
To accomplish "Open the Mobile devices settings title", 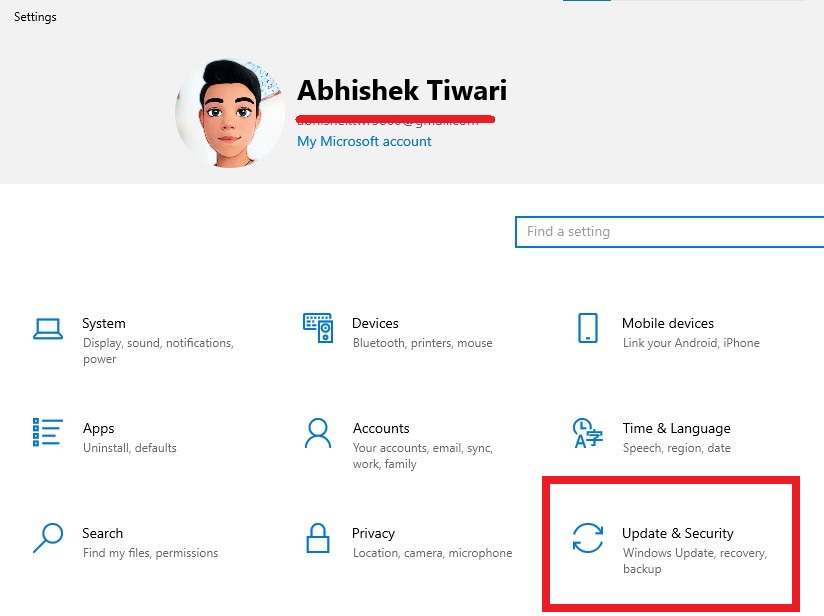I will (668, 323).
